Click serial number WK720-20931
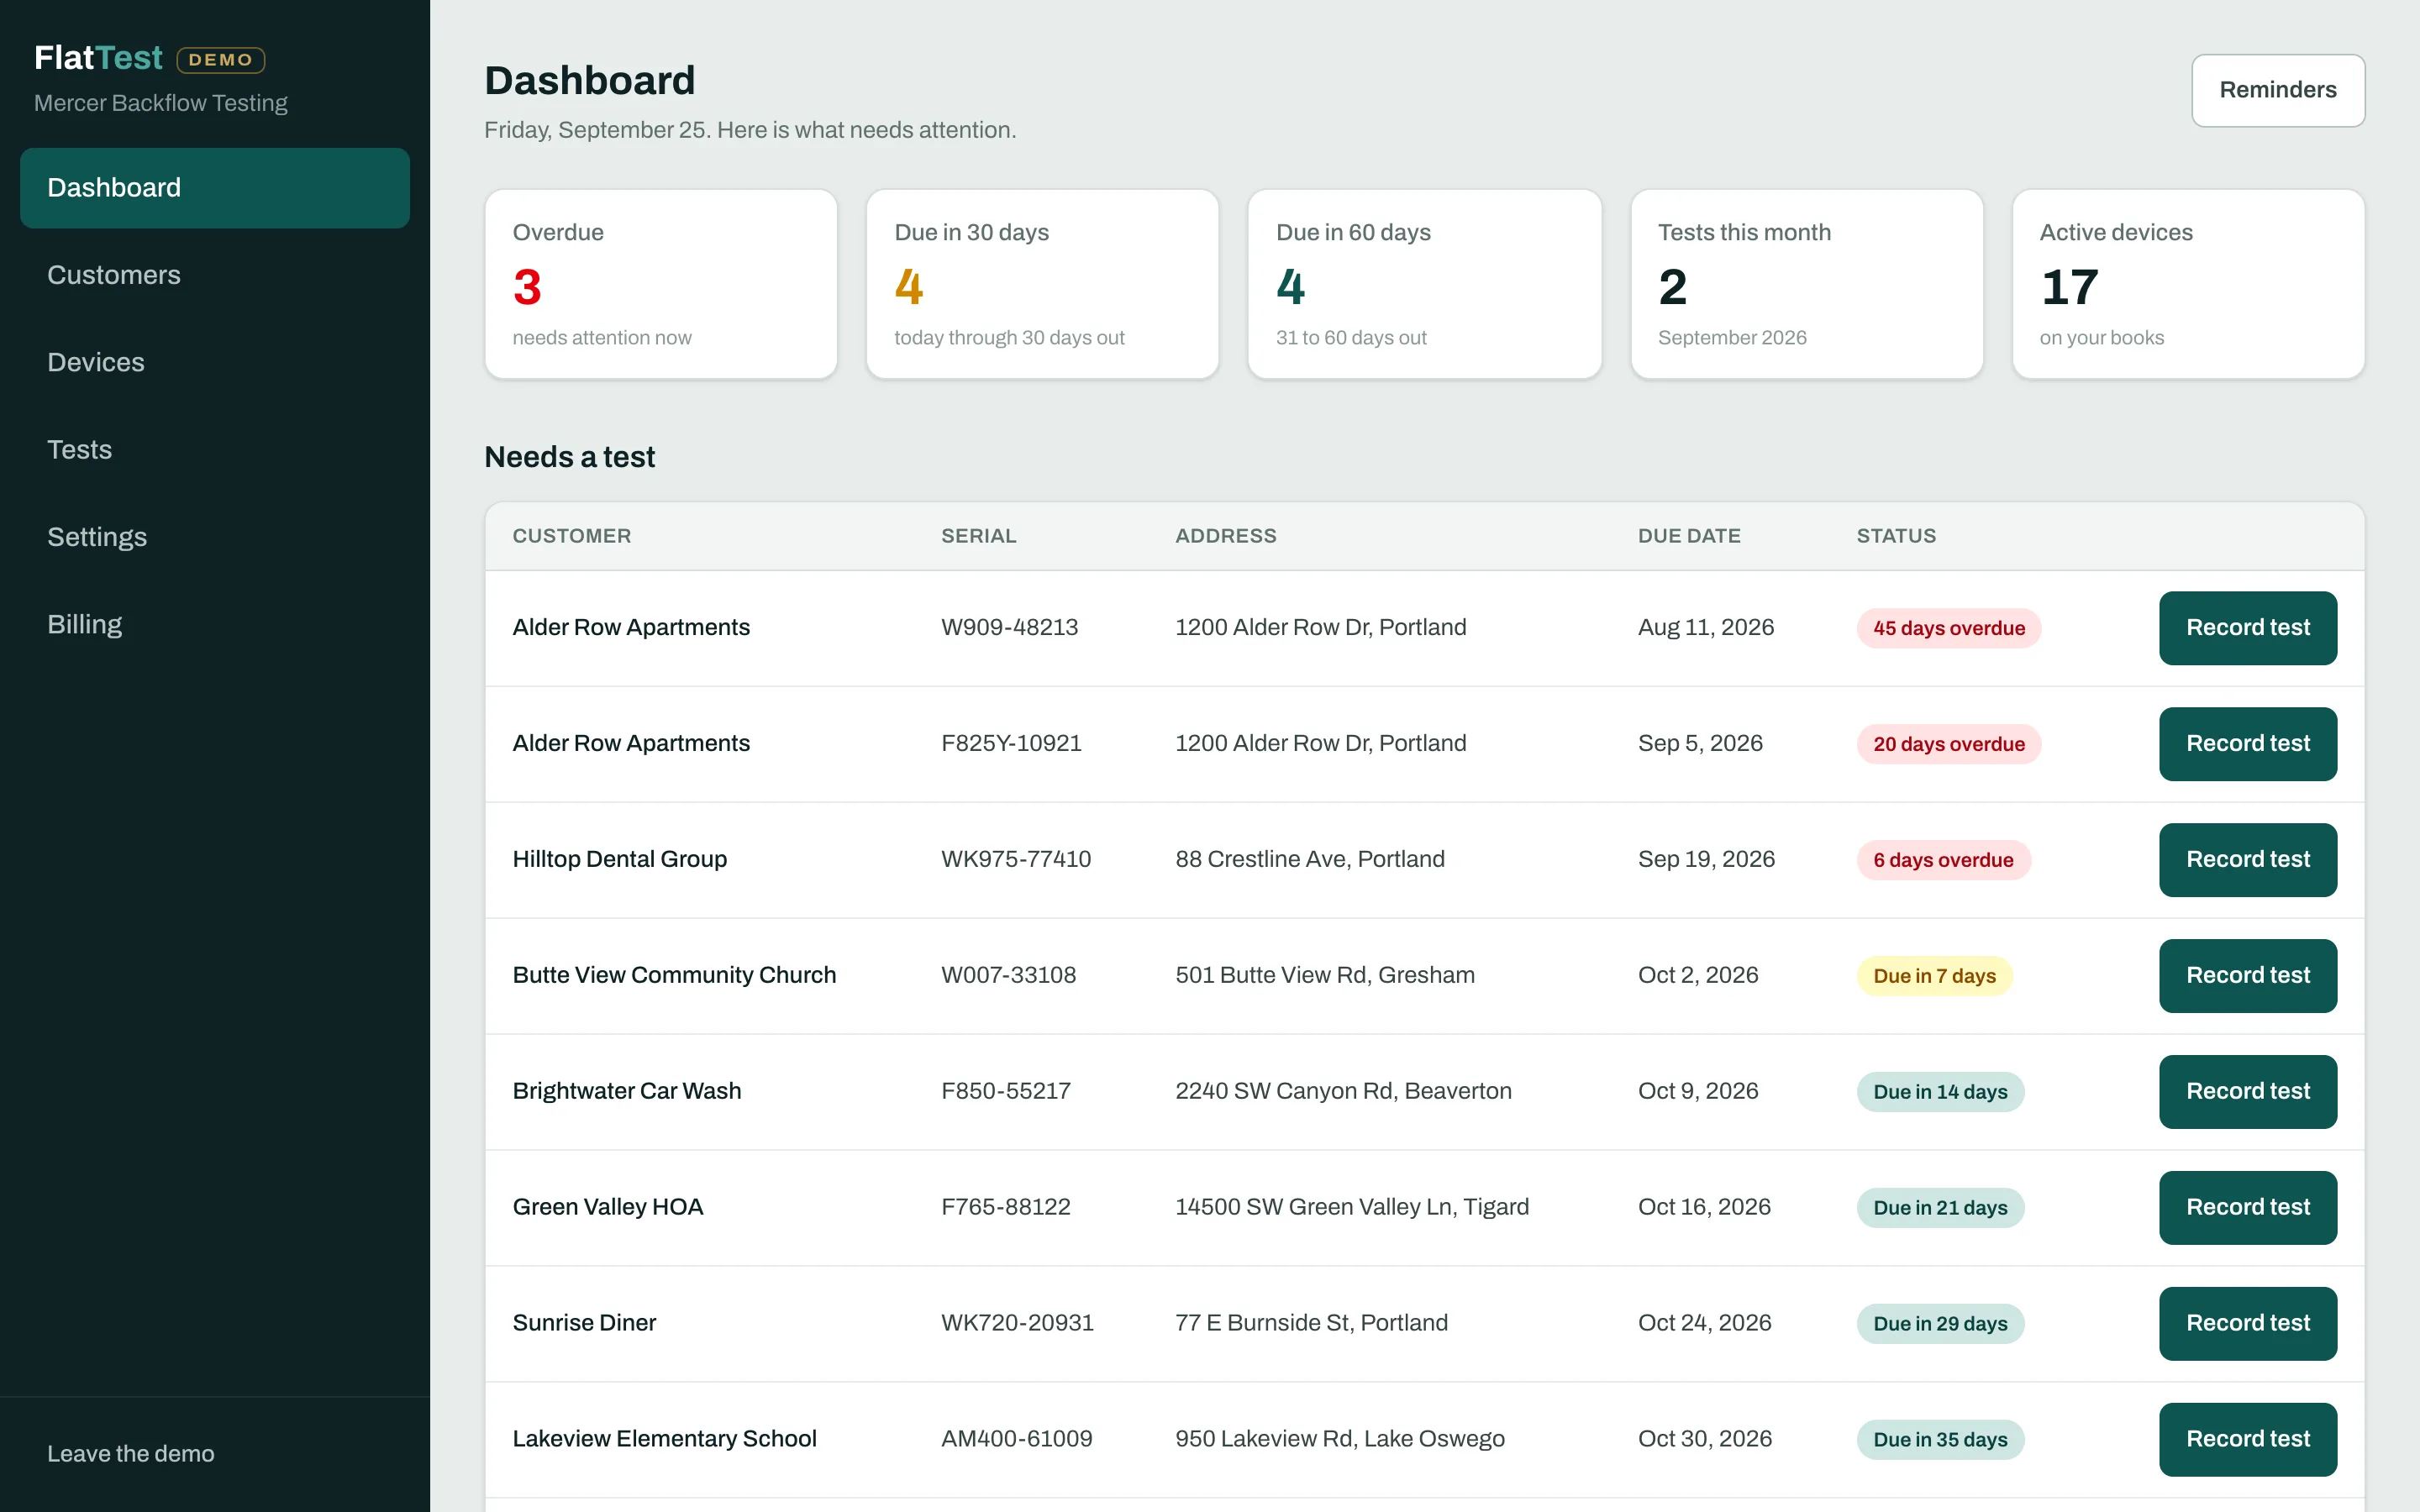 pyautogui.click(x=1017, y=1323)
